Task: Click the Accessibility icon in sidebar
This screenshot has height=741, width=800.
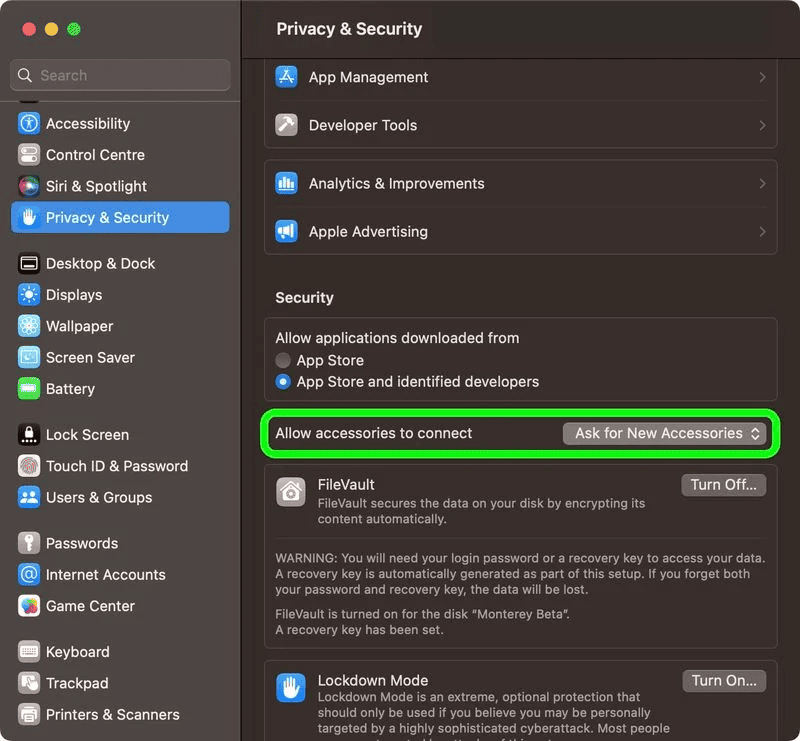Action: (x=29, y=124)
